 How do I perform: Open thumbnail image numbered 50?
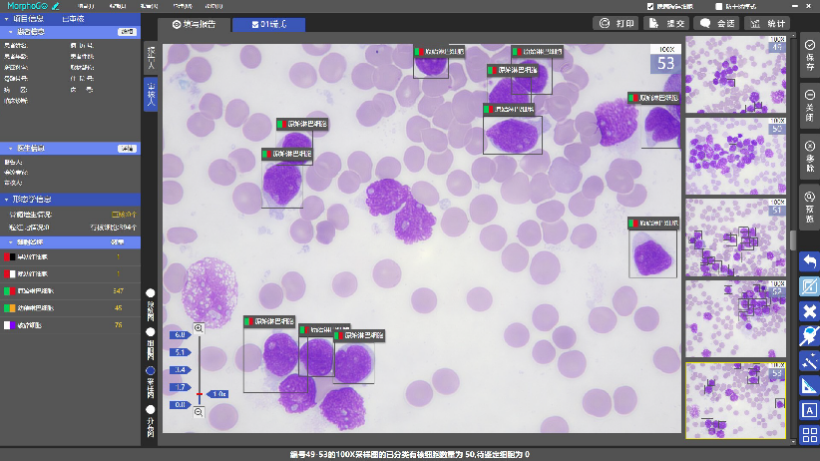tap(736, 156)
